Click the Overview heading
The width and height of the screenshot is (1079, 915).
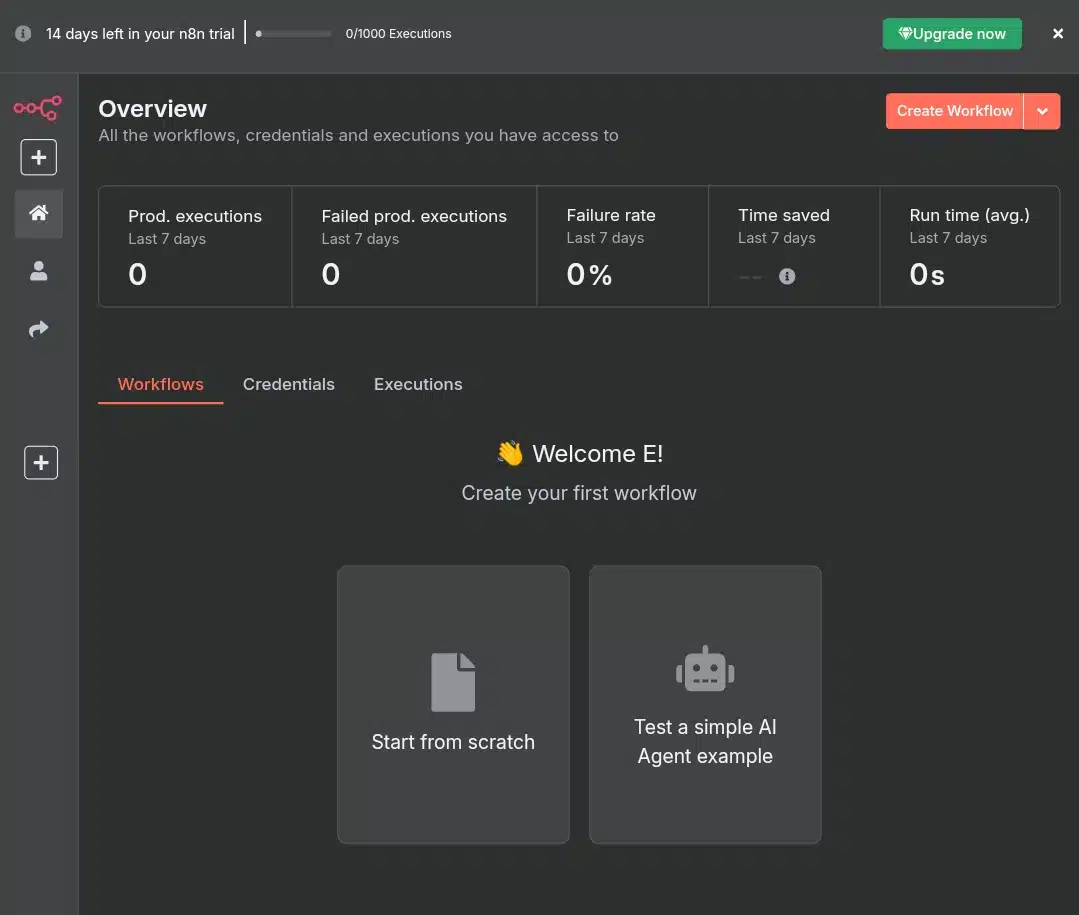tap(152, 109)
